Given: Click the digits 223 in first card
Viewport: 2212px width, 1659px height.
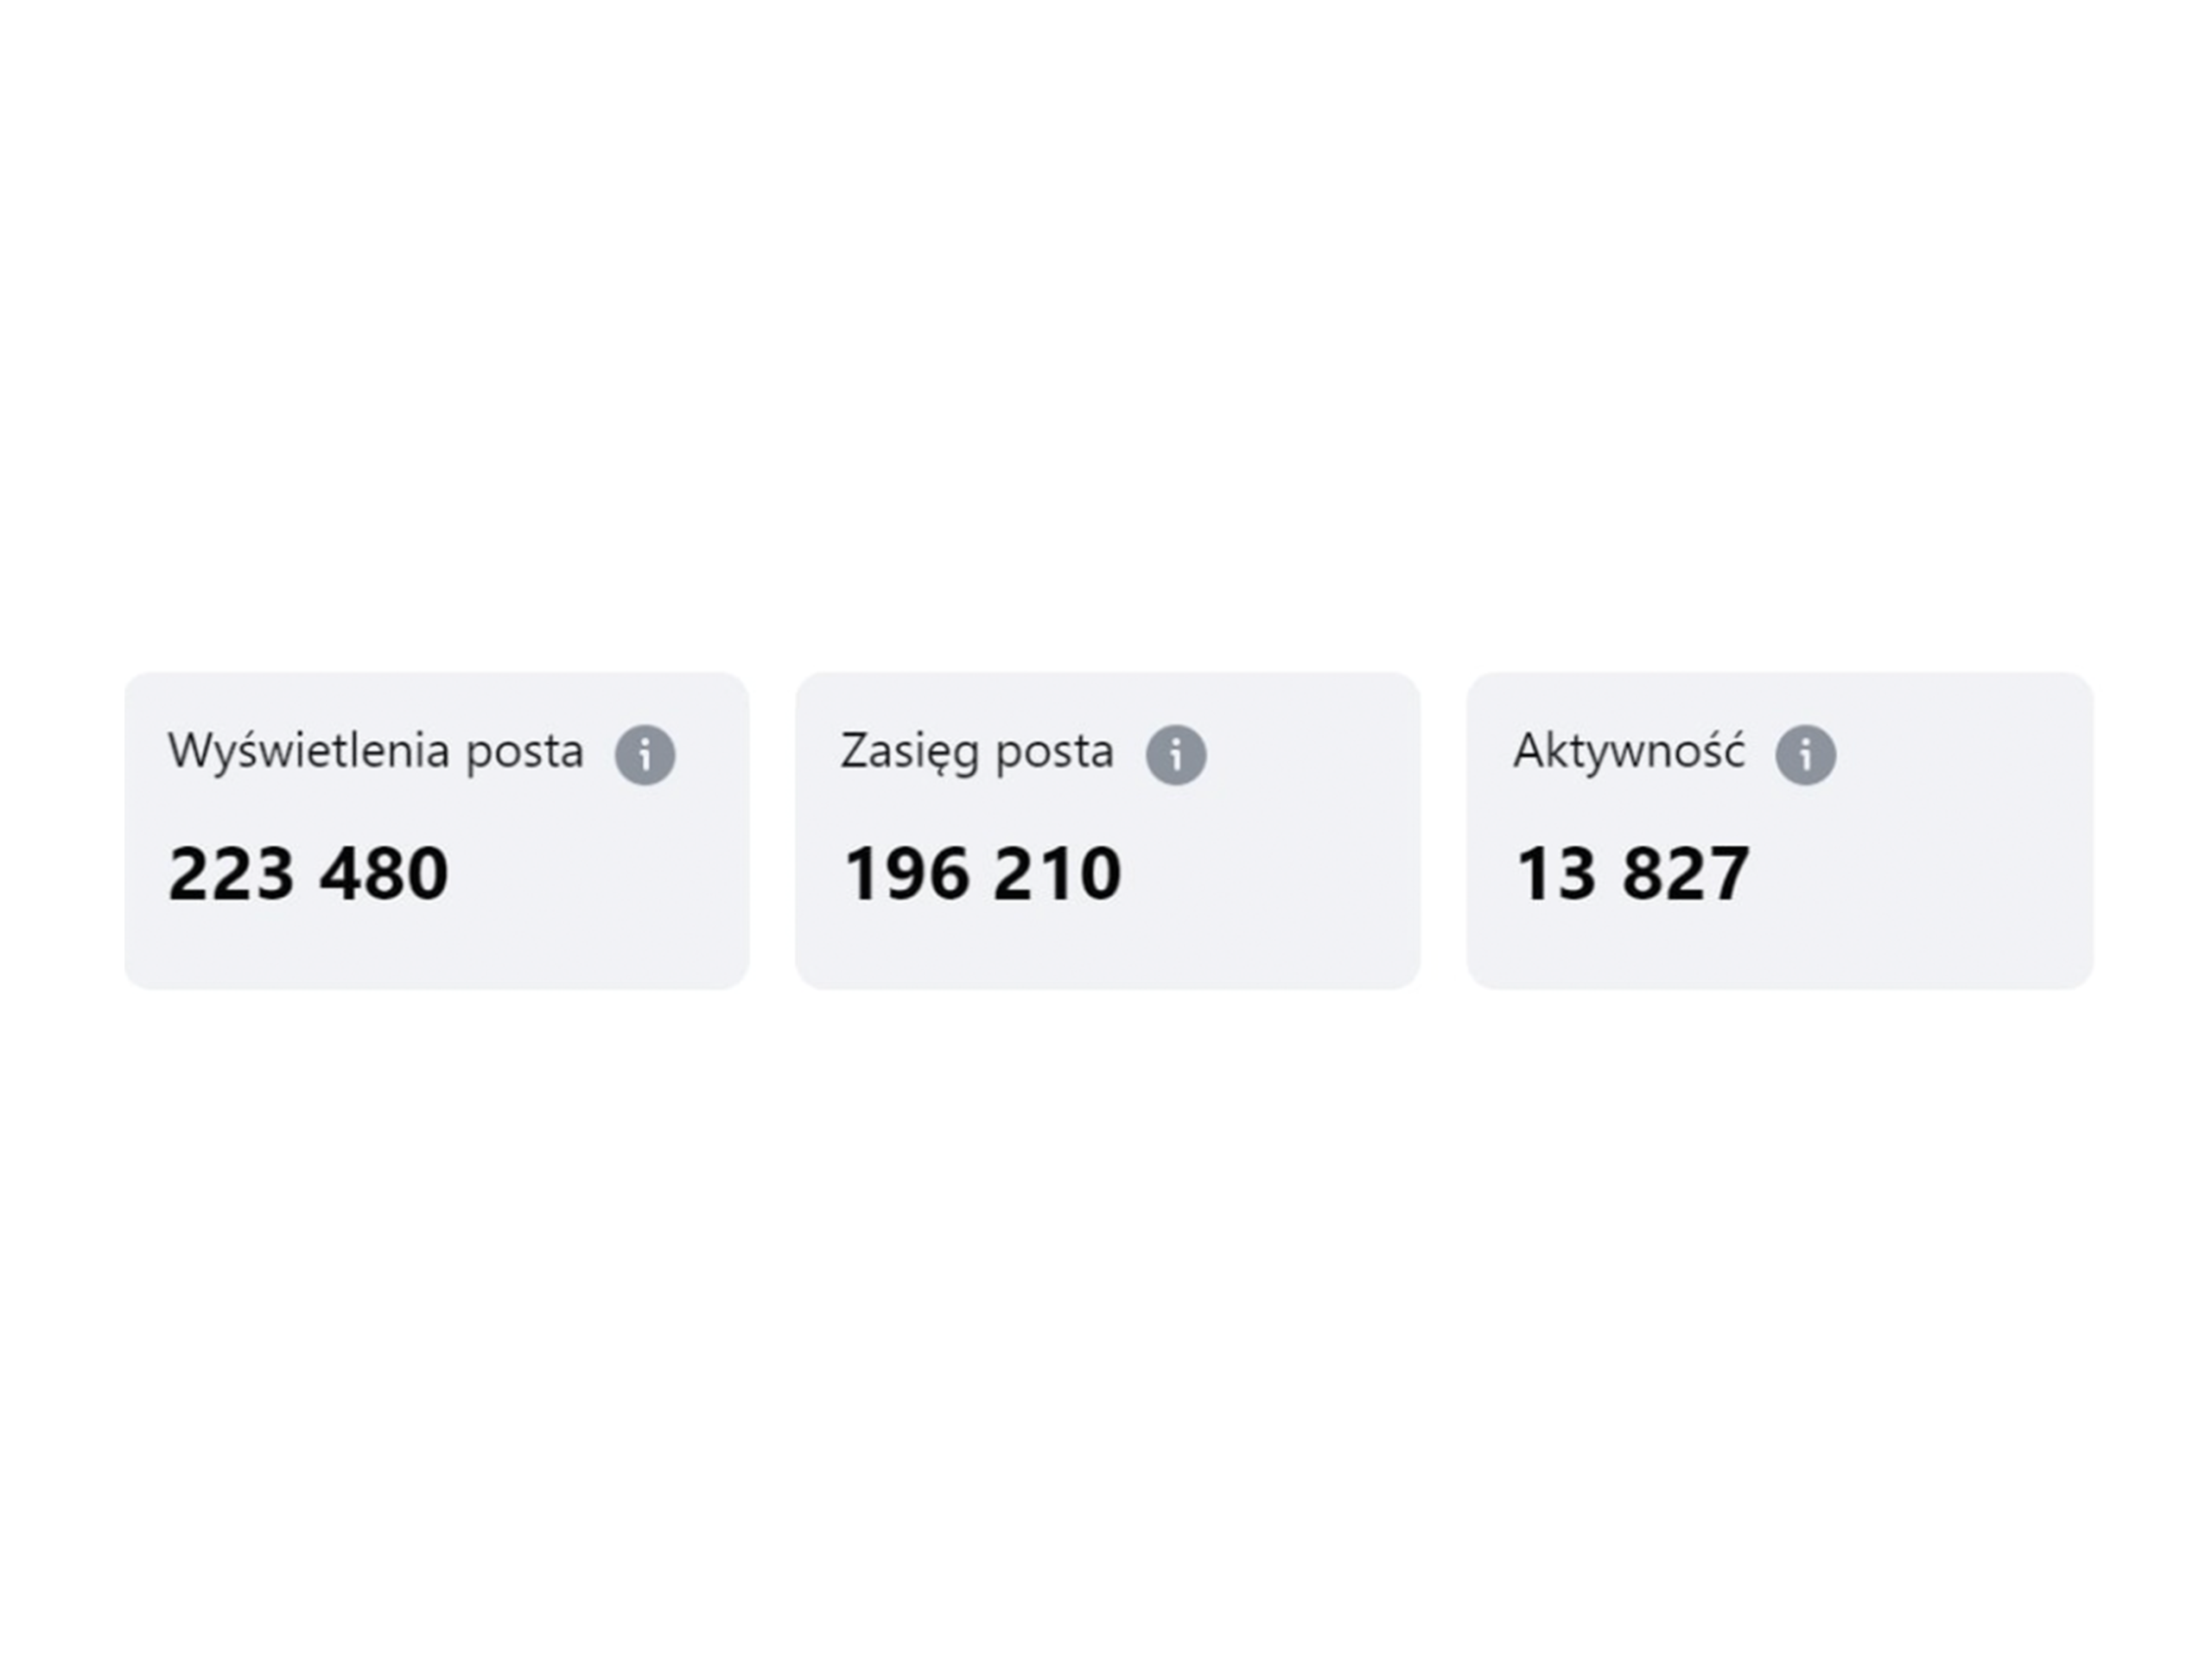Looking at the screenshot, I should pos(231,873).
